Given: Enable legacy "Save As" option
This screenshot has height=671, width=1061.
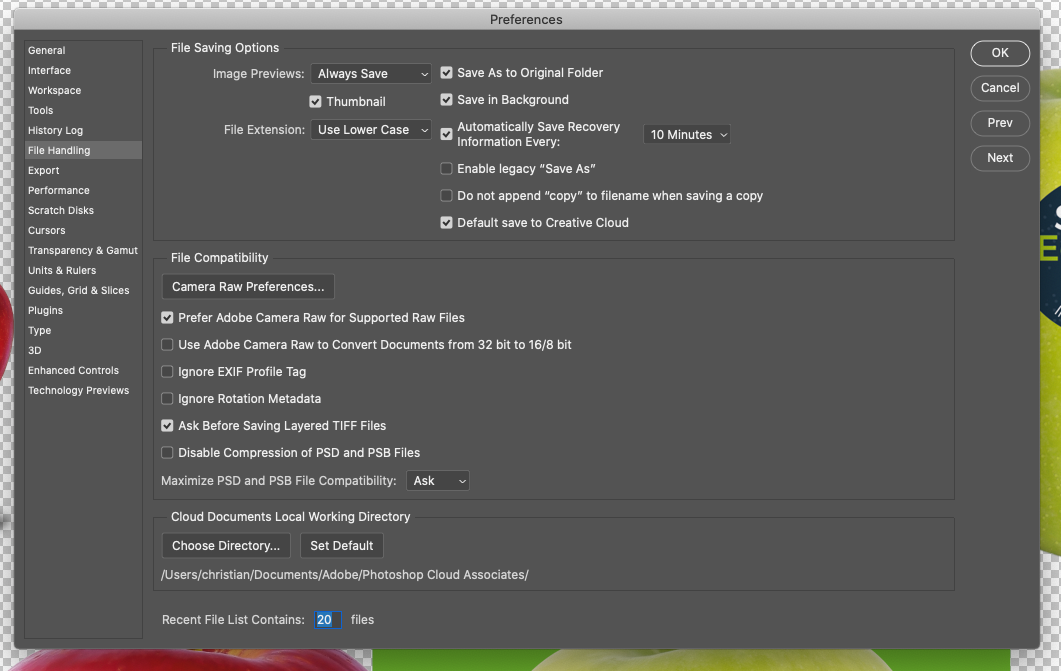Looking at the screenshot, I should coord(446,168).
